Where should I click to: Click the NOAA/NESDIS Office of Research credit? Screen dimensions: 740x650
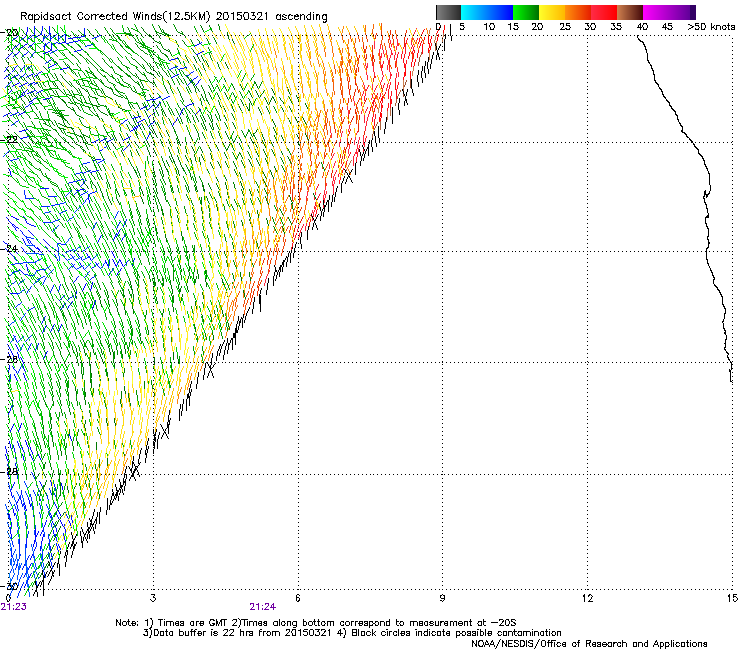pos(589,644)
